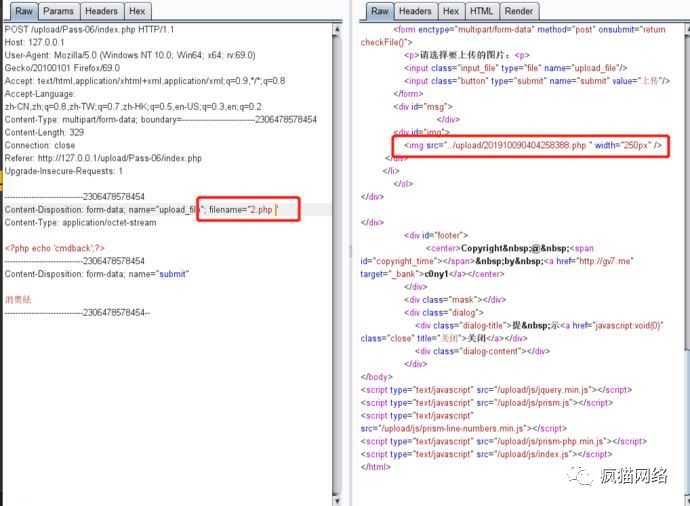This screenshot has height=506, width=690.
Task: Click the prism.js script line
Action: (x=487, y=403)
